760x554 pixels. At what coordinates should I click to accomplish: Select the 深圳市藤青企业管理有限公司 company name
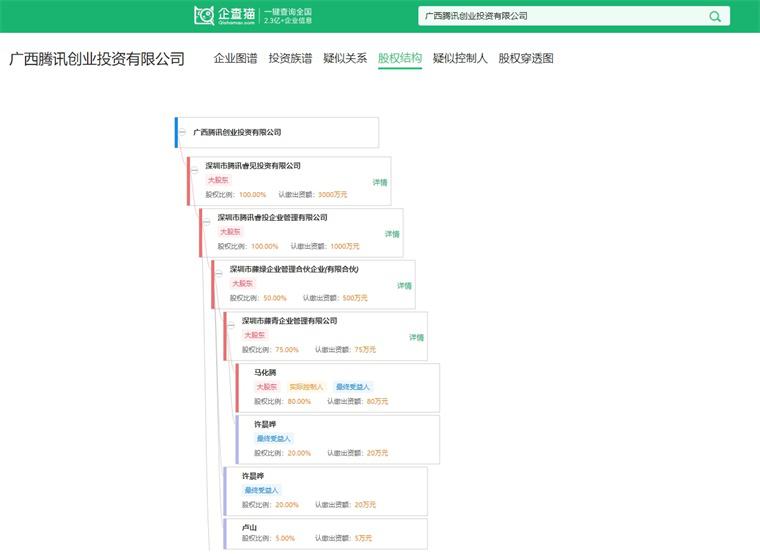(289, 321)
